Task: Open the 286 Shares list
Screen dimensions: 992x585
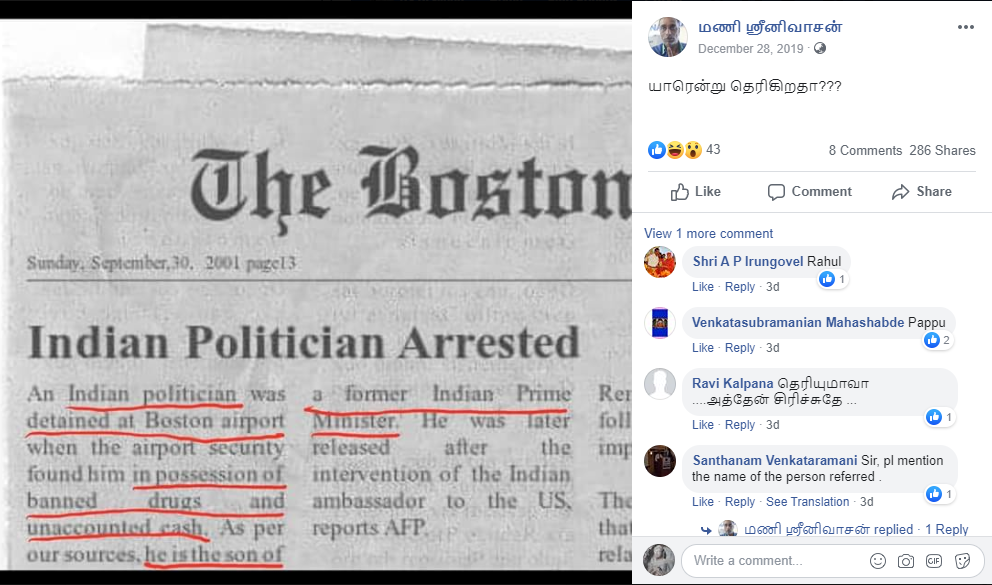Action: tap(942, 151)
